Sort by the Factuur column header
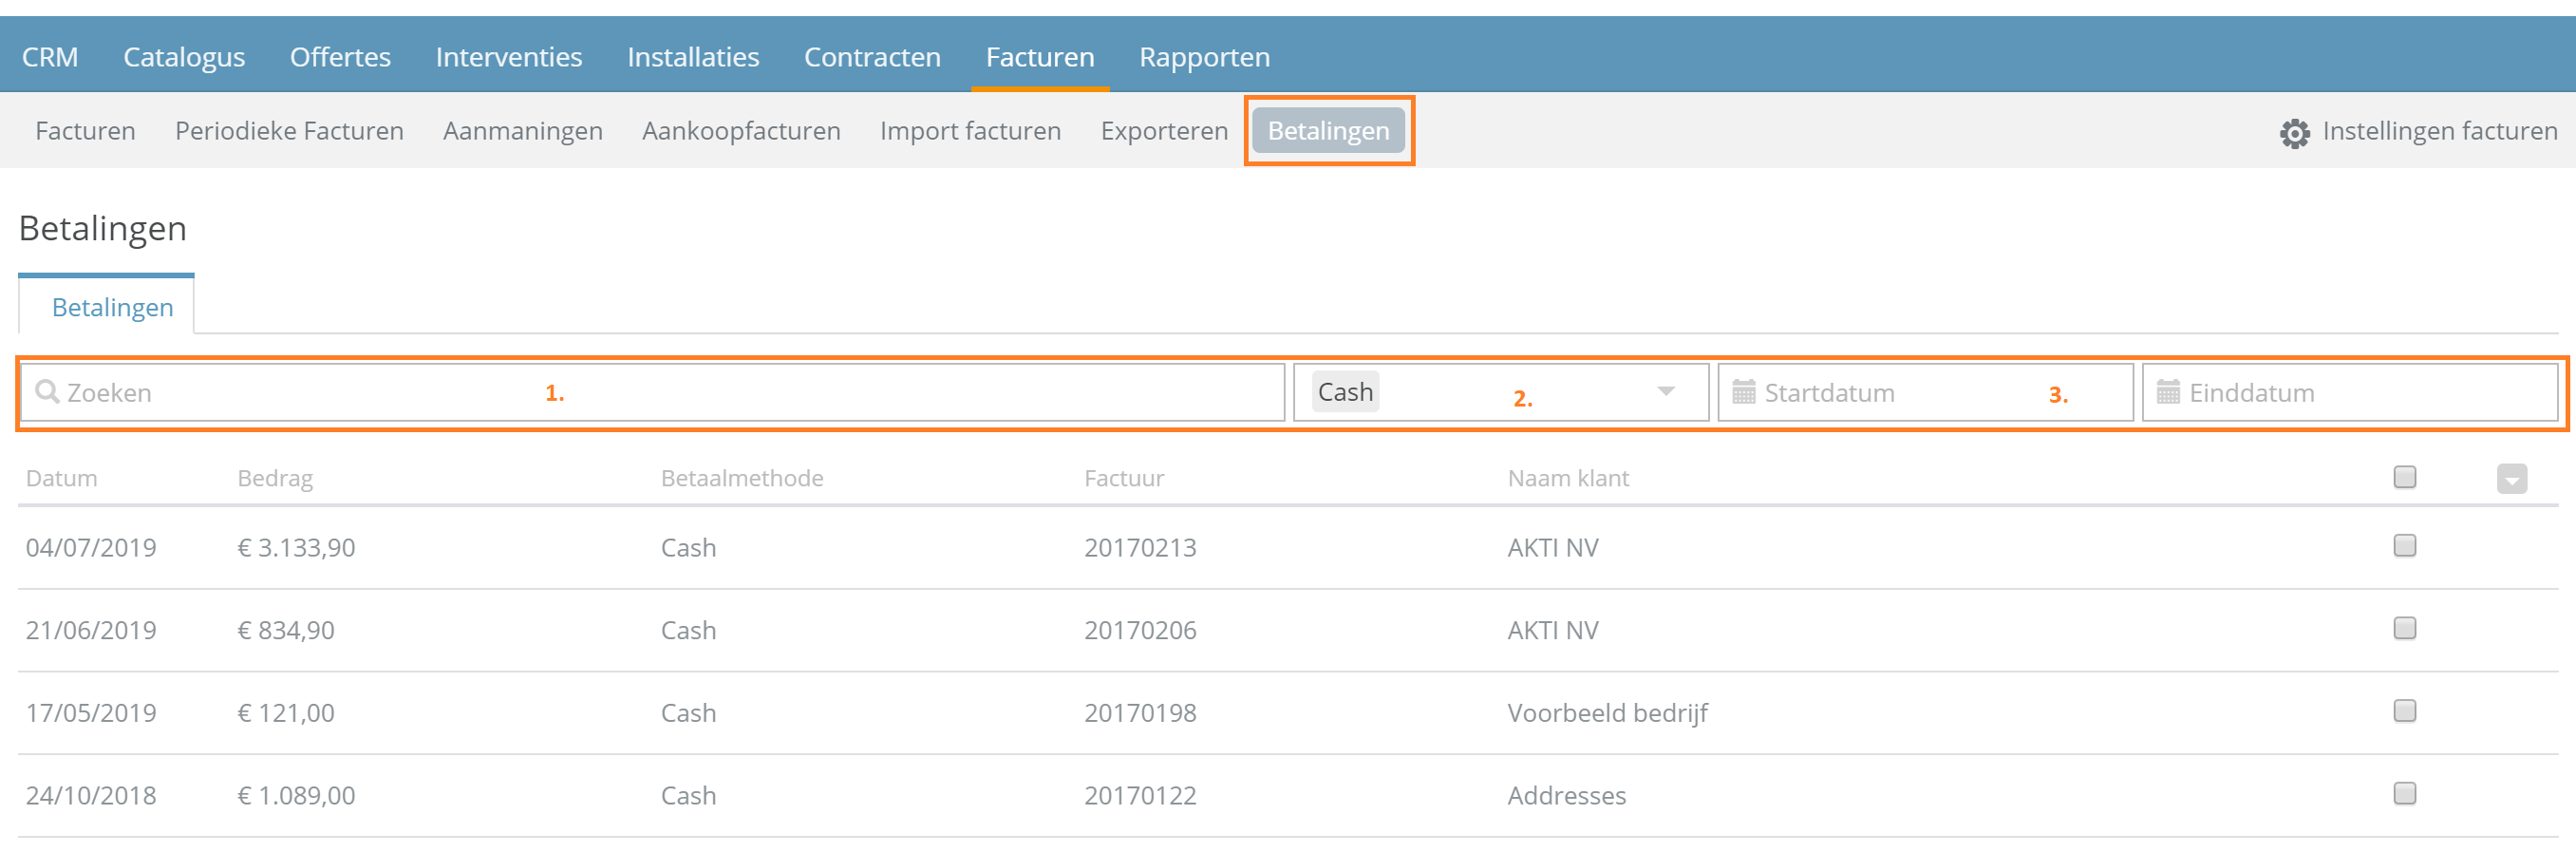This screenshot has width=2576, height=852. [x=1124, y=478]
